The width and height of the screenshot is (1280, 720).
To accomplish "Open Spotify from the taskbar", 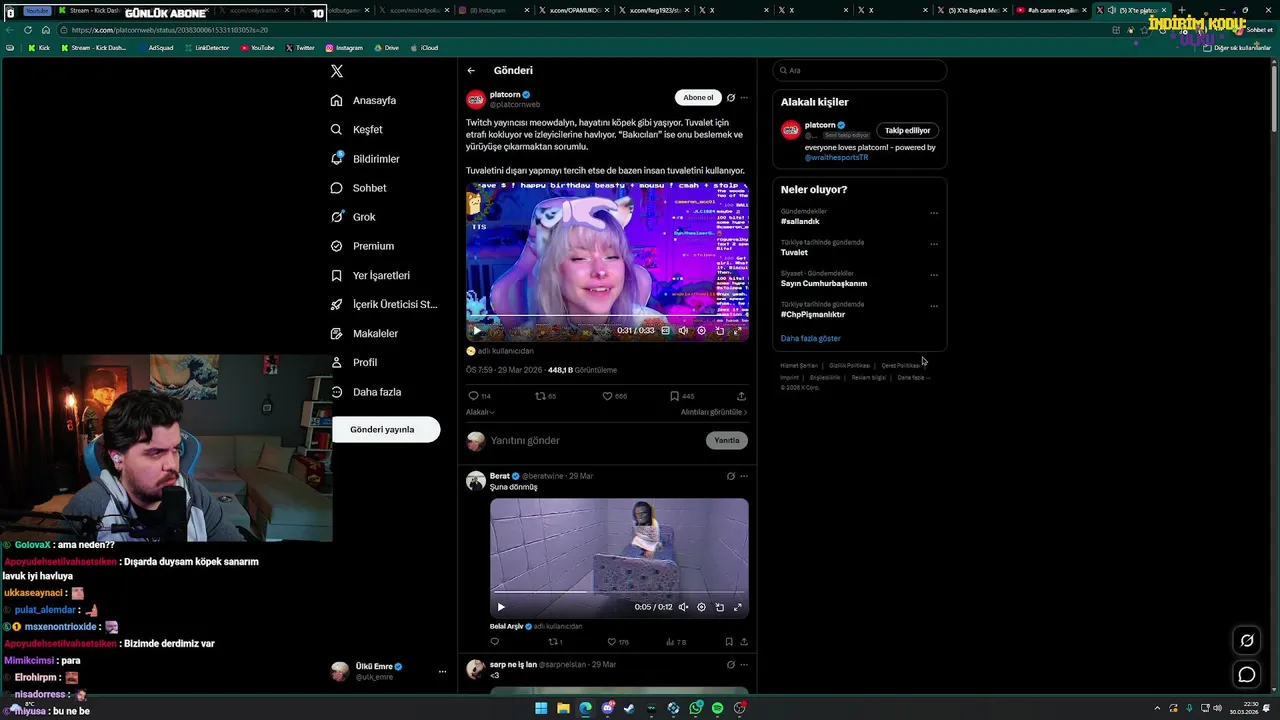I will point(717,708).
